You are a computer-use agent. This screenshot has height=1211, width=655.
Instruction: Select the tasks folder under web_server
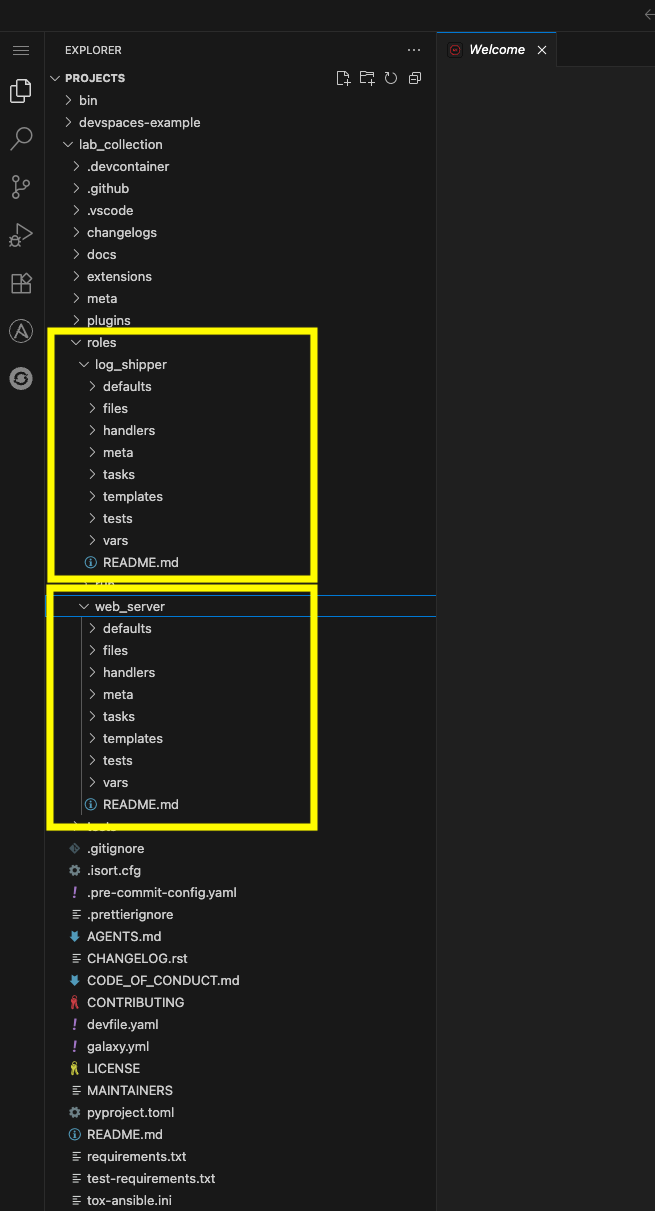tap(118, 716)
